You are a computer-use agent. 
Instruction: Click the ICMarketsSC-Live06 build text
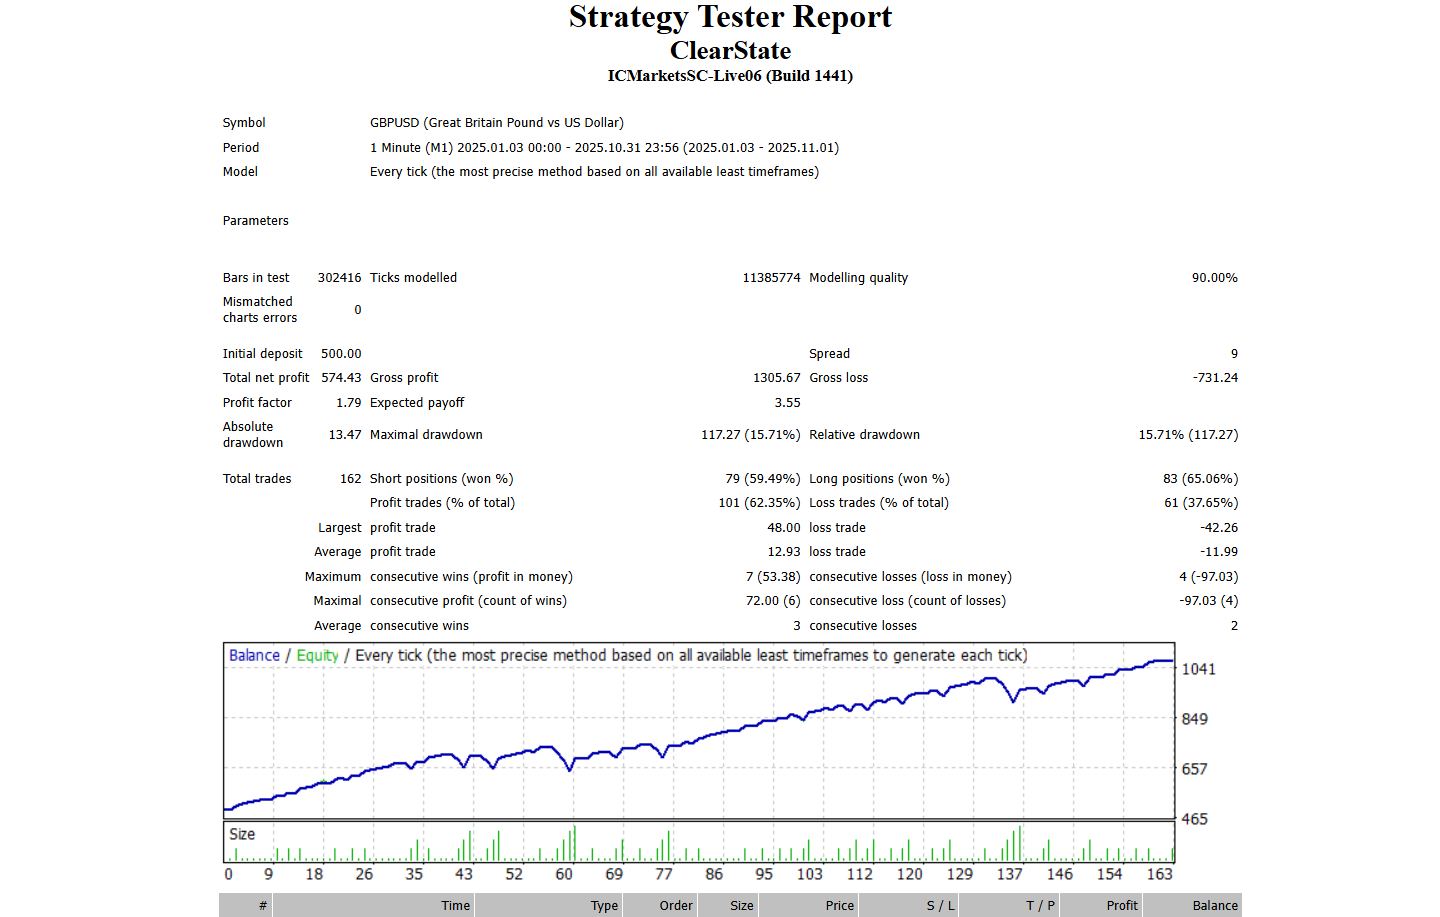[730, 76]
